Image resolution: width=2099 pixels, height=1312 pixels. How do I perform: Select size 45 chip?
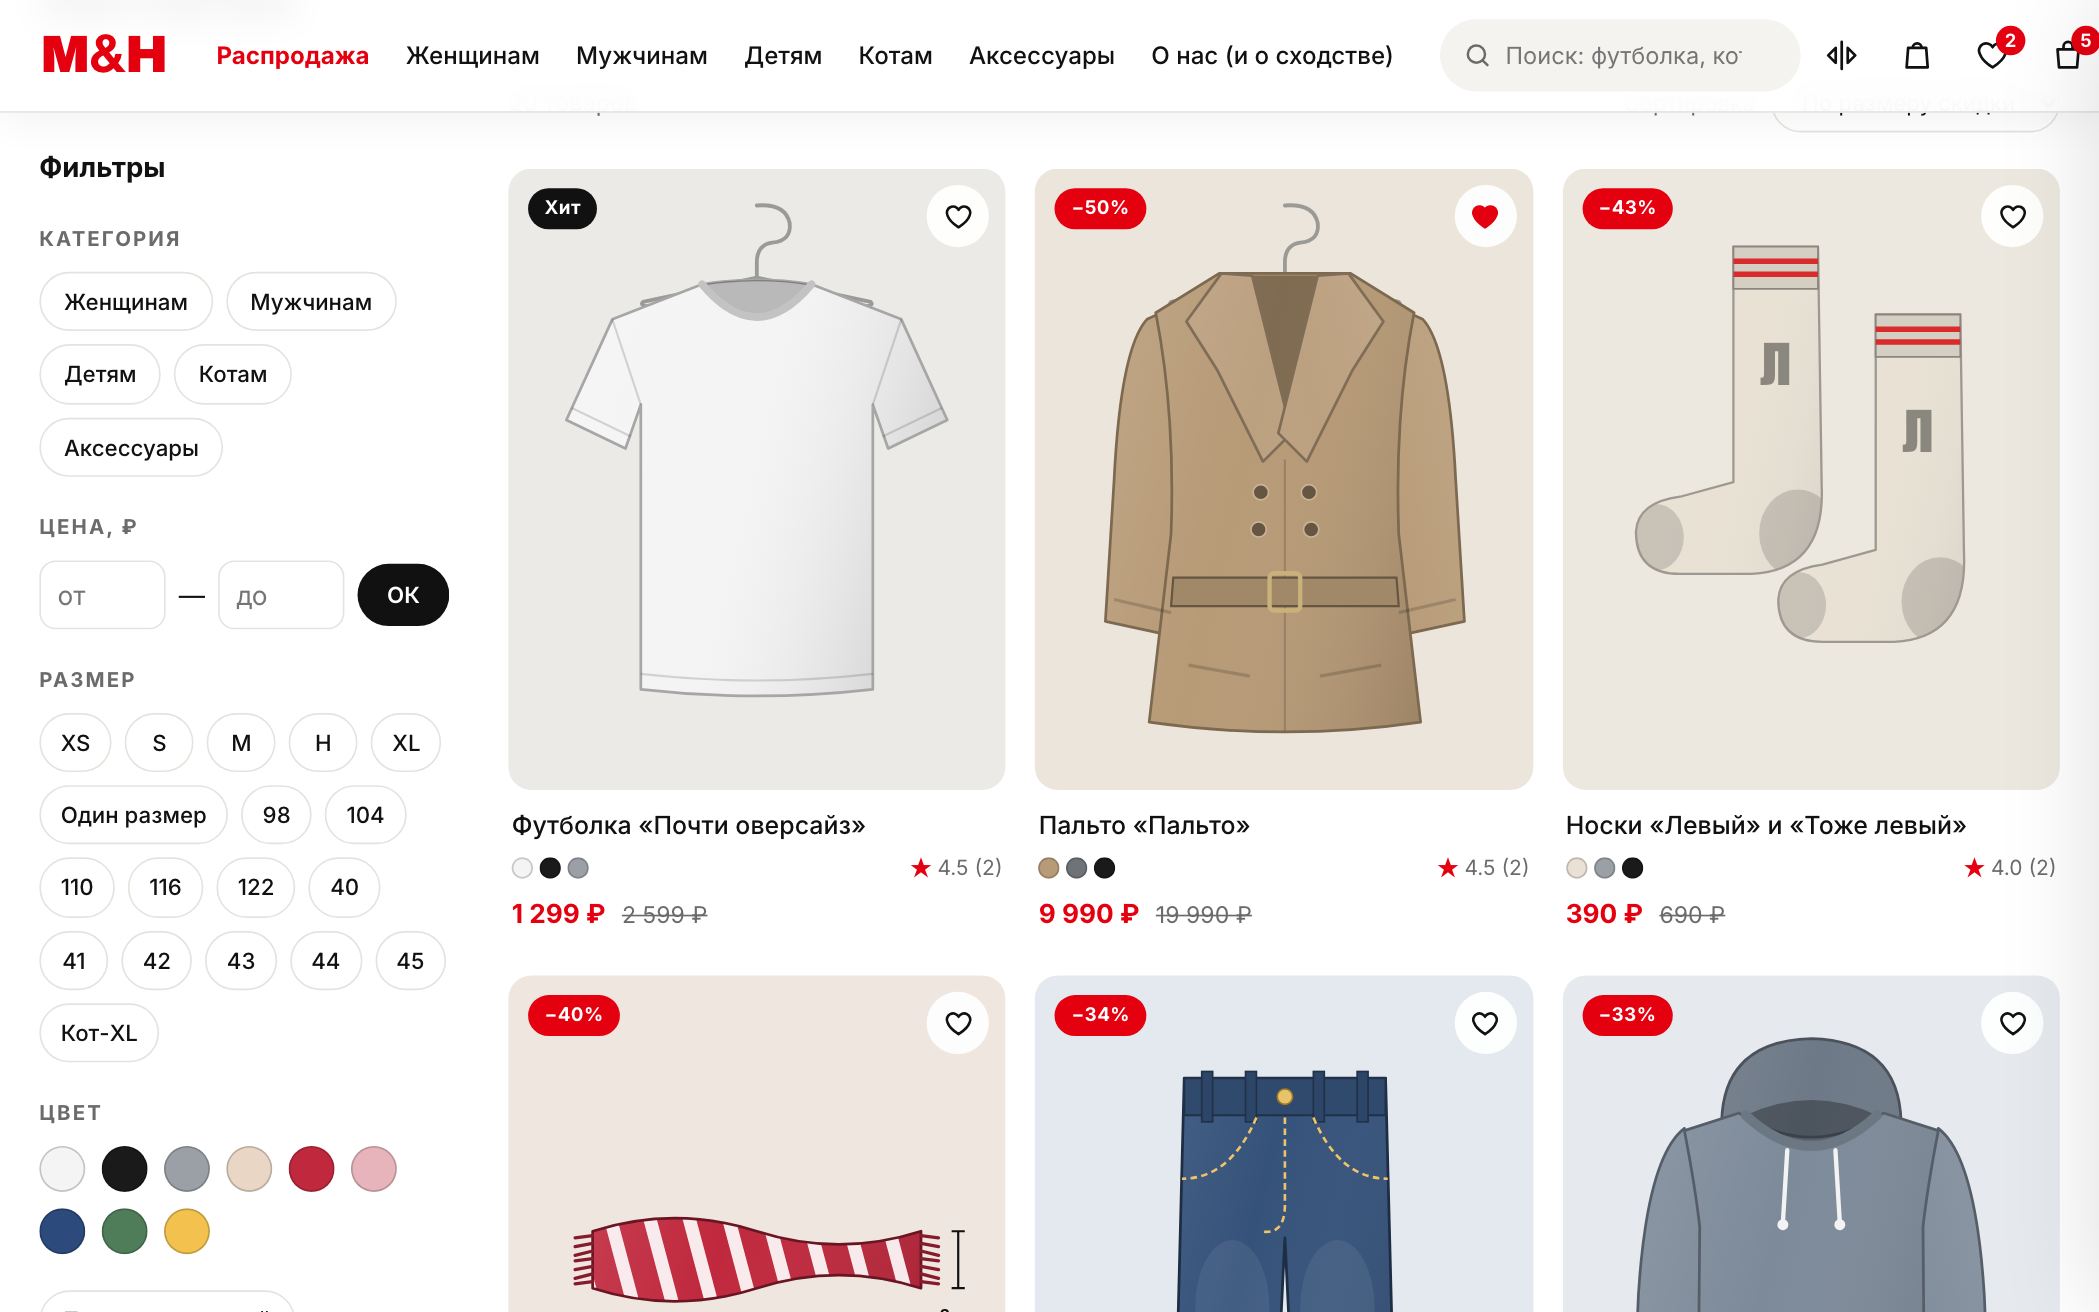[x=410, y=961]
